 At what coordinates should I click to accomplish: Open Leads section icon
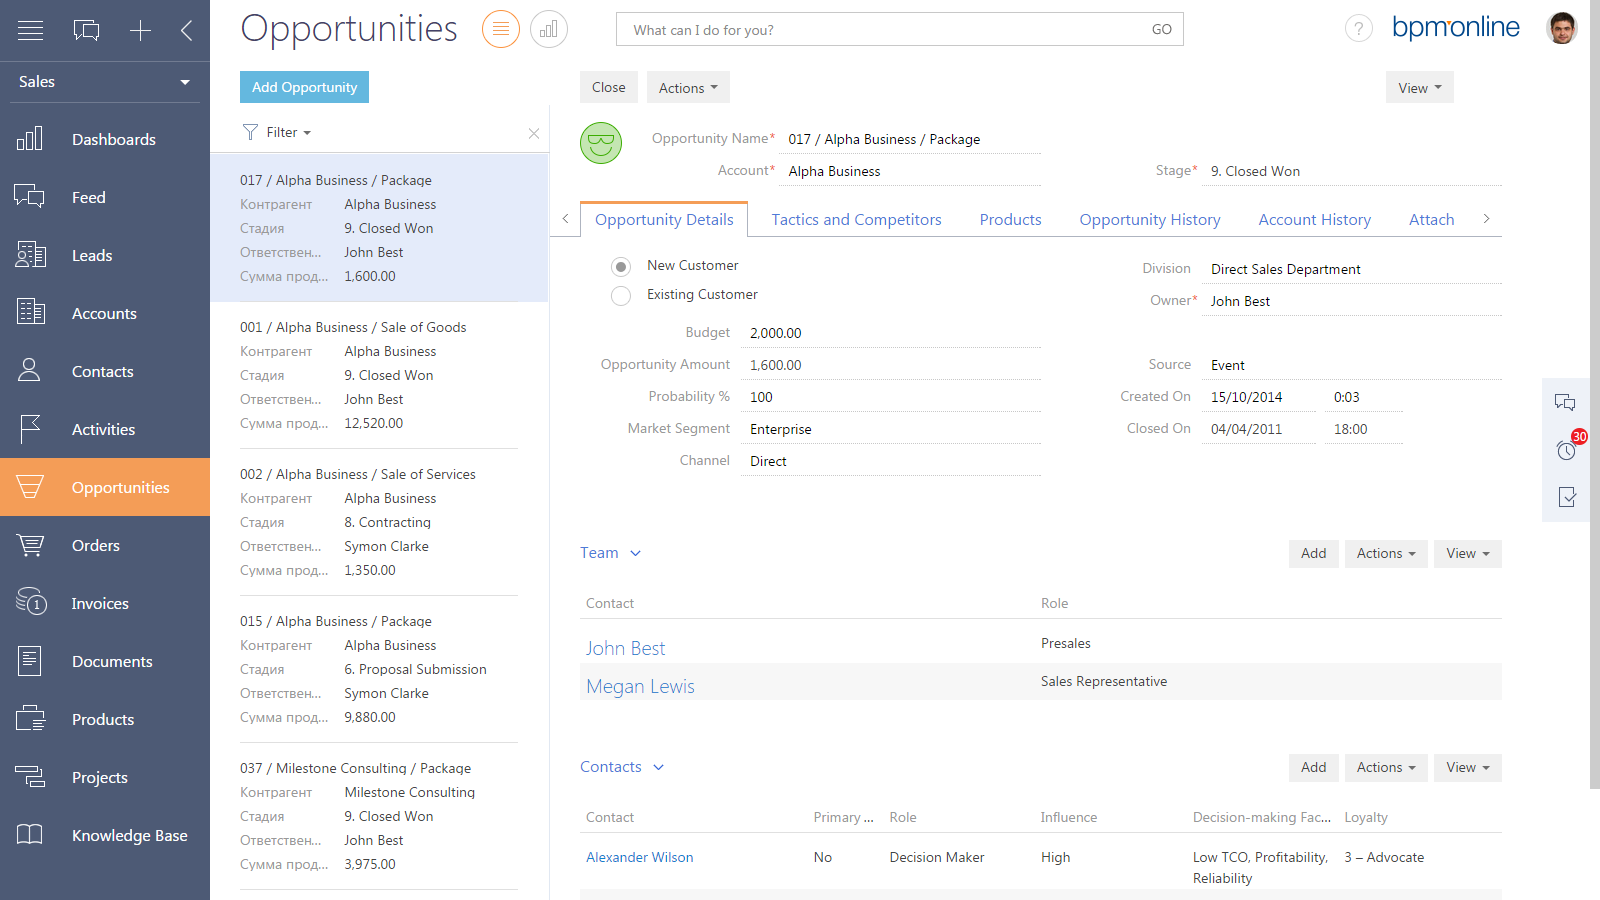(x=30, y=255)
